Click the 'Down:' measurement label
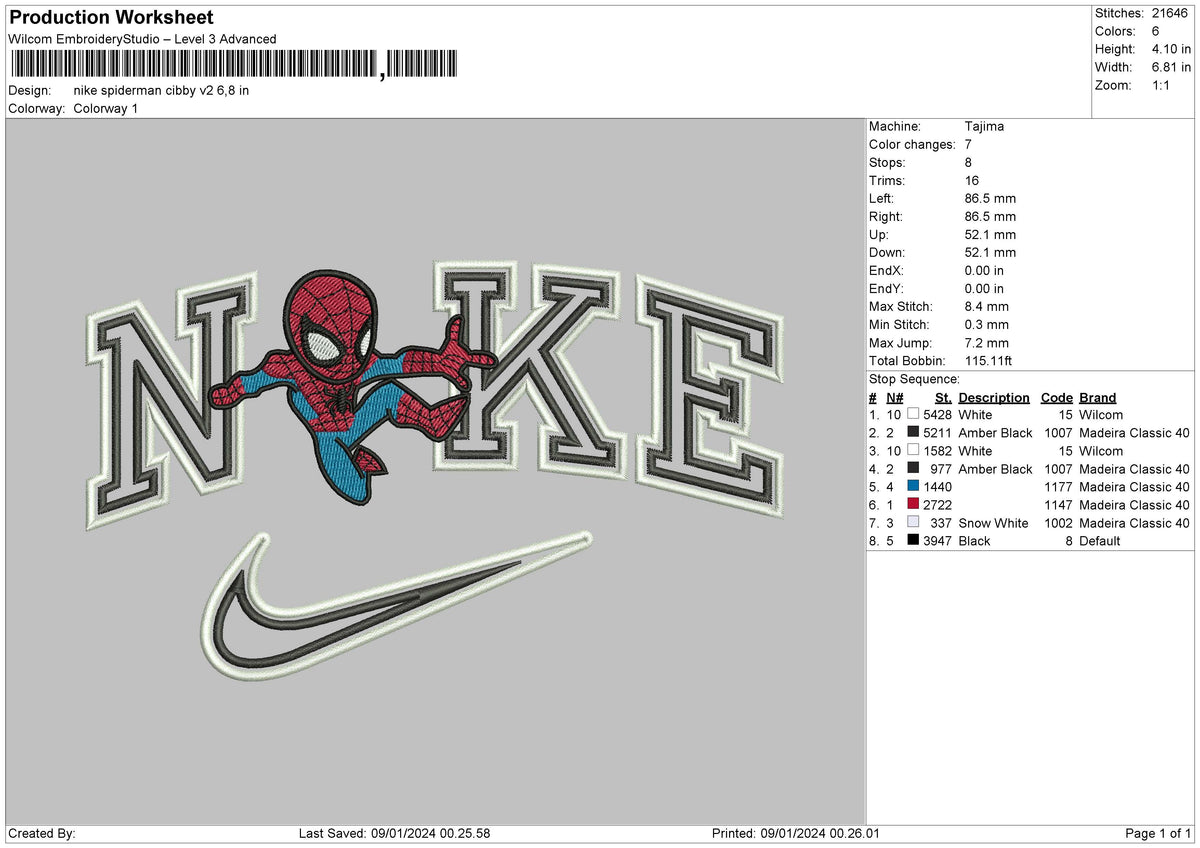 pos(887,252)
